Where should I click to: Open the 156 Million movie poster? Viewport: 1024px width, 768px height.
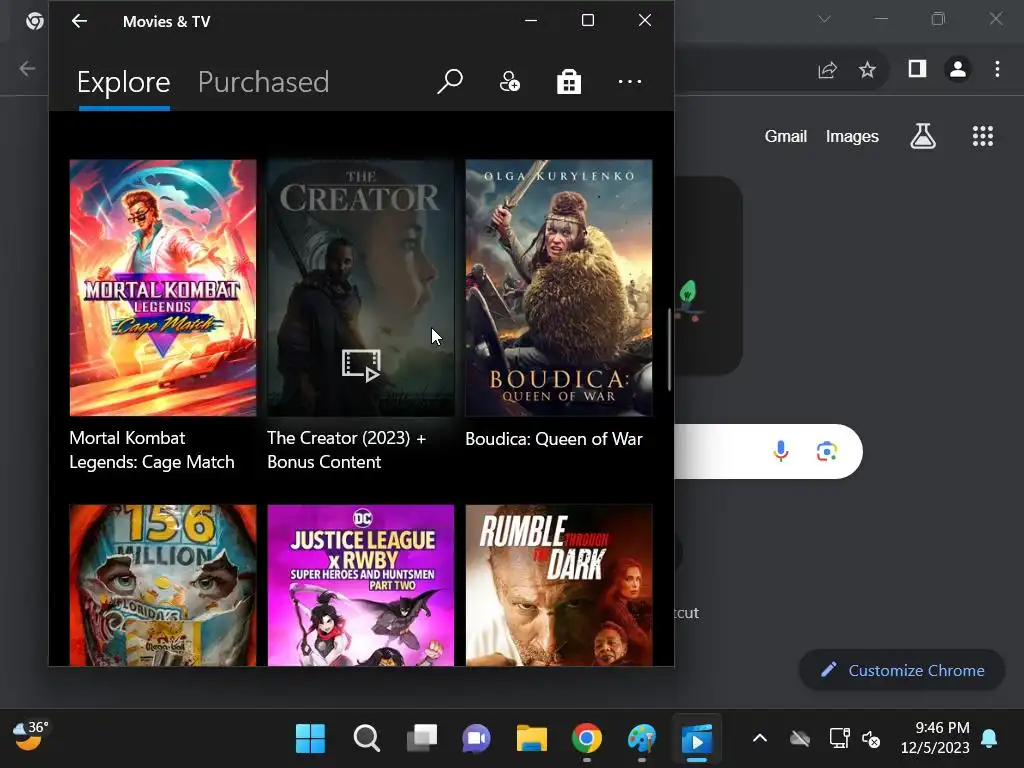tap(163, 585)
